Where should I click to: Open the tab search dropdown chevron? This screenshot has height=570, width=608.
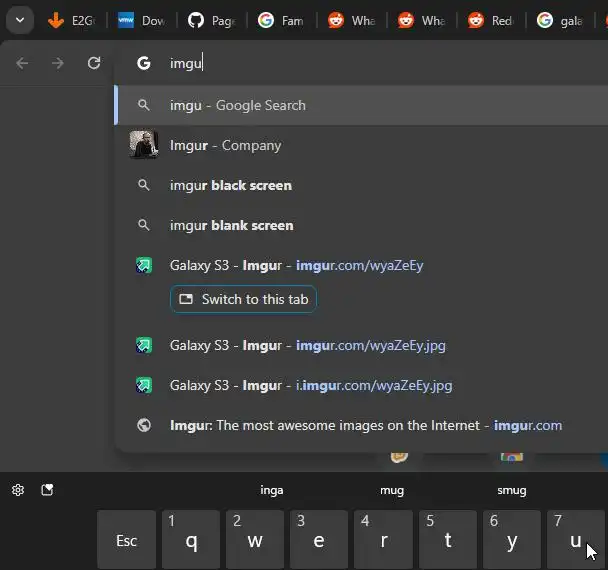tap(20, 20)
